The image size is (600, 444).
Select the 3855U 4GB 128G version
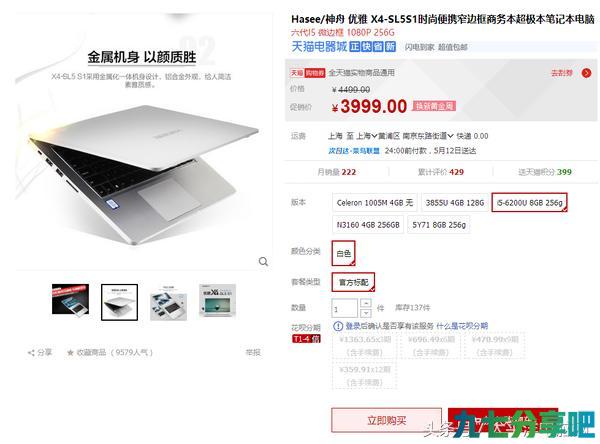(x=455, y=203)
